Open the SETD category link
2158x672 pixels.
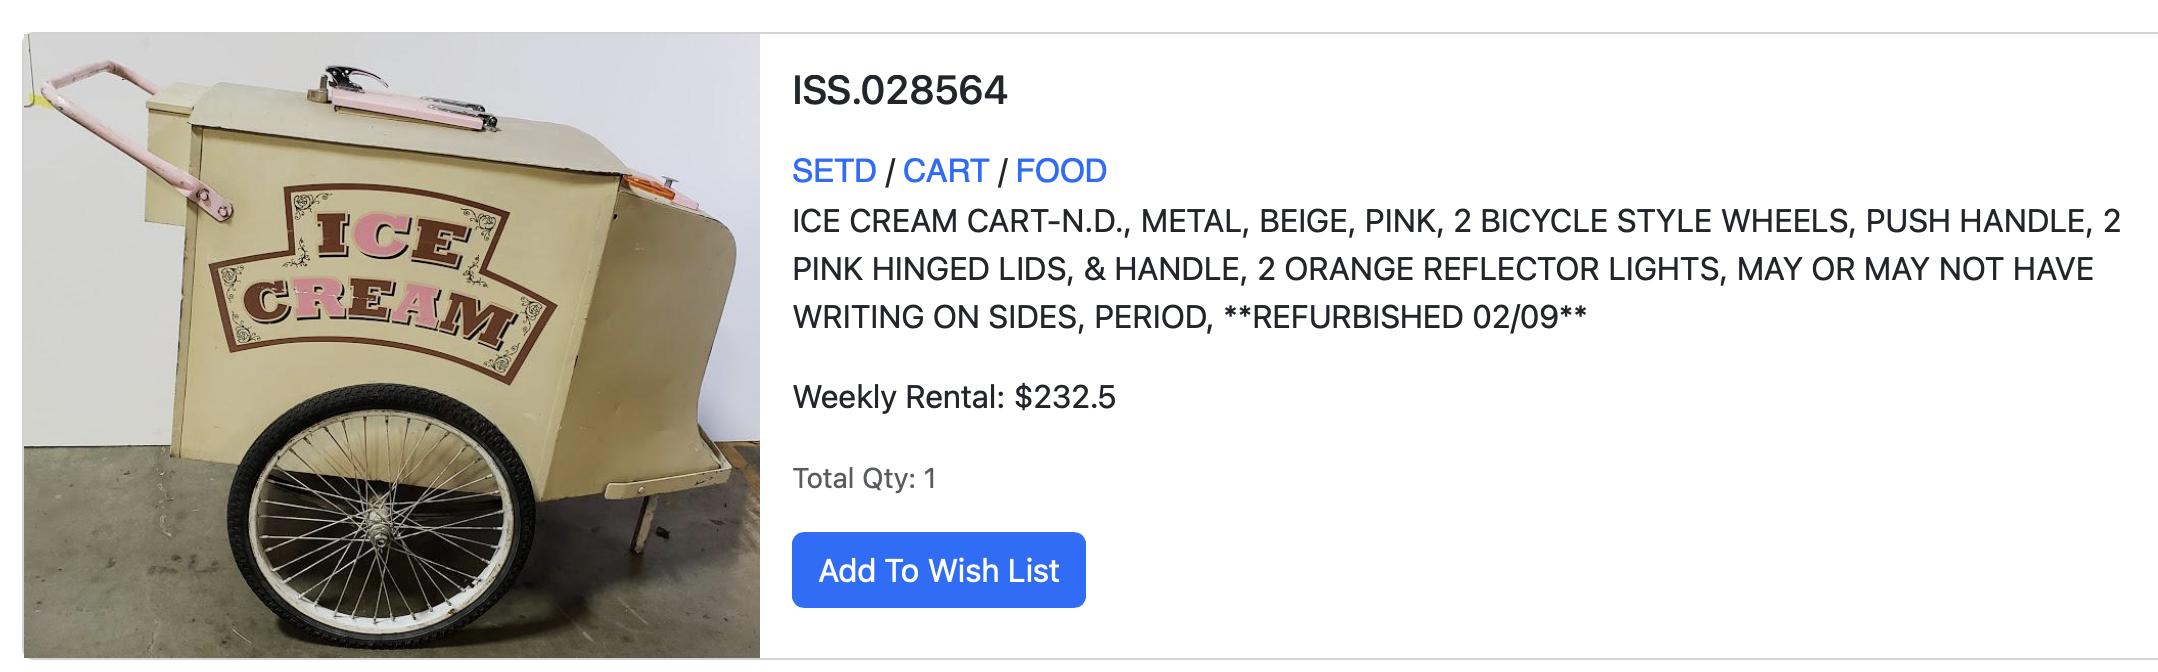click(834, 171)
